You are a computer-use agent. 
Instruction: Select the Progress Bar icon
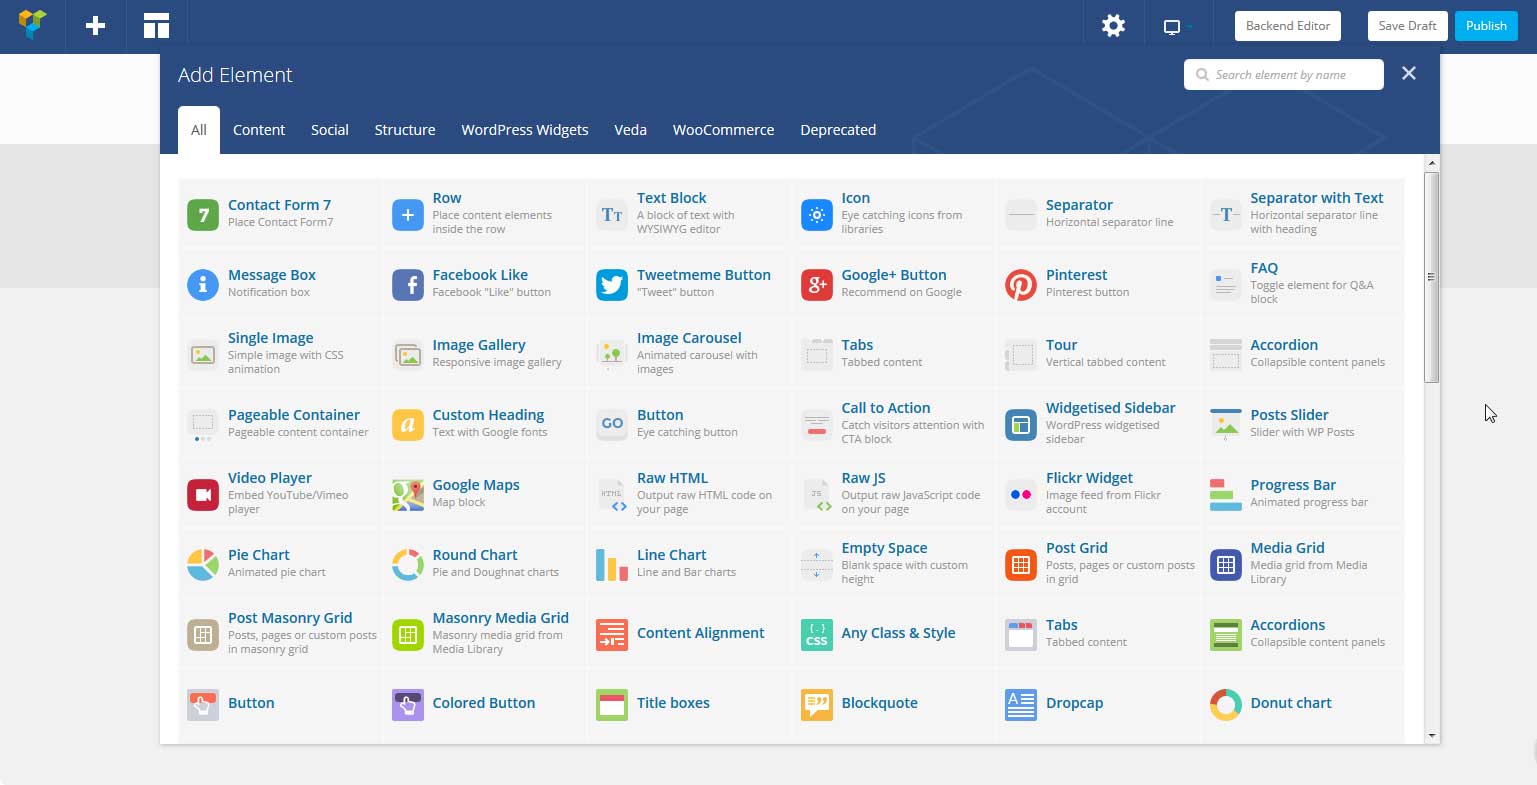1226,494
